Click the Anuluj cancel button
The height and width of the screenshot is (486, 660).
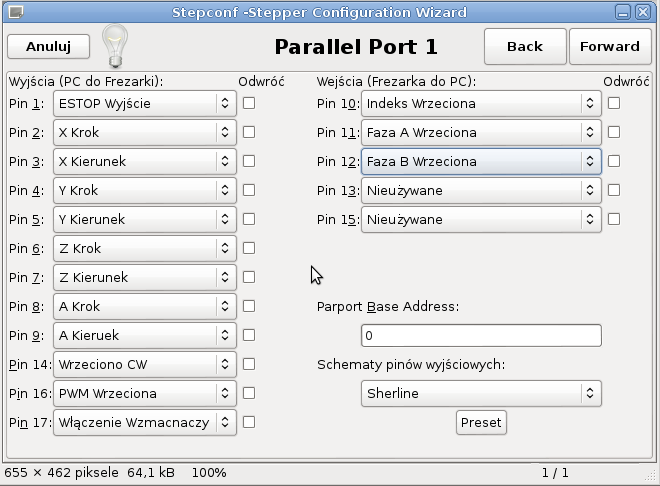(48, 46)
